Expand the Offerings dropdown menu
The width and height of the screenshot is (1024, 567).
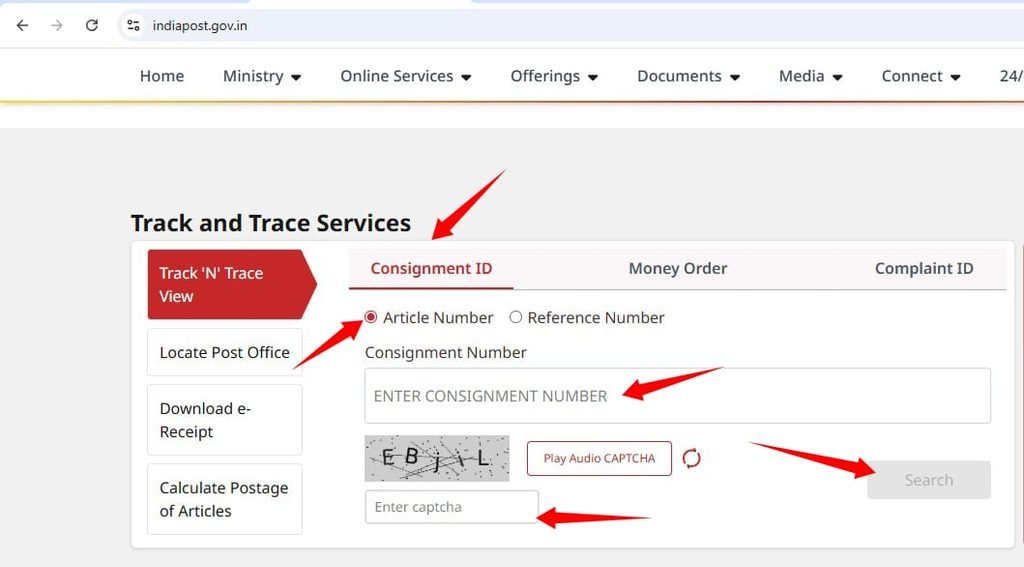coord(554,76)
